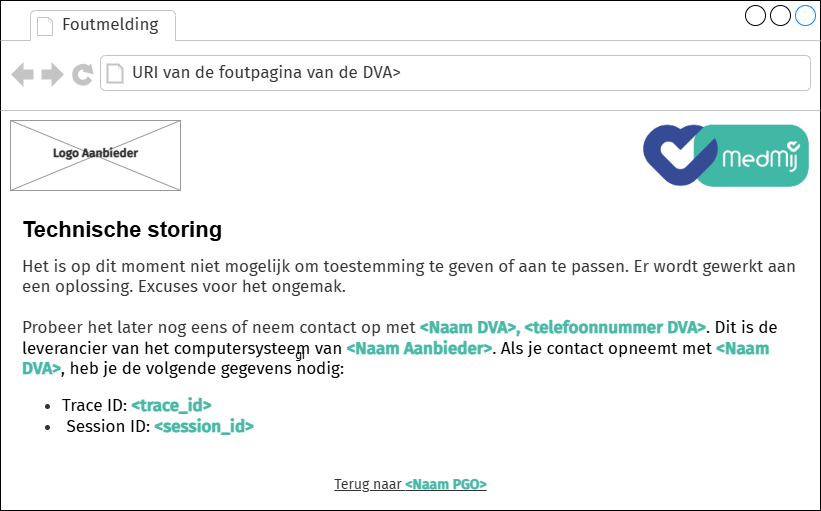
Task: Click the browser forward arrow
Action: coord(52,74)
